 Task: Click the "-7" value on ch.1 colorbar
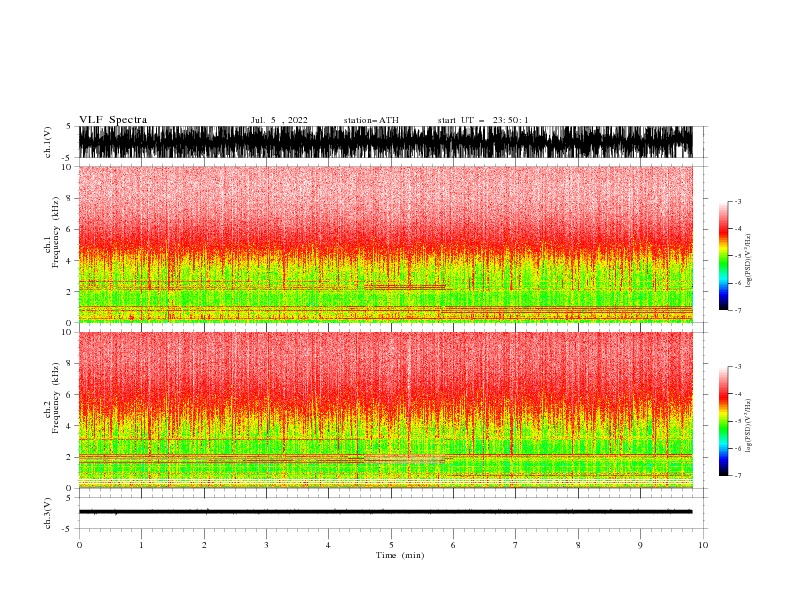point(737,310)
